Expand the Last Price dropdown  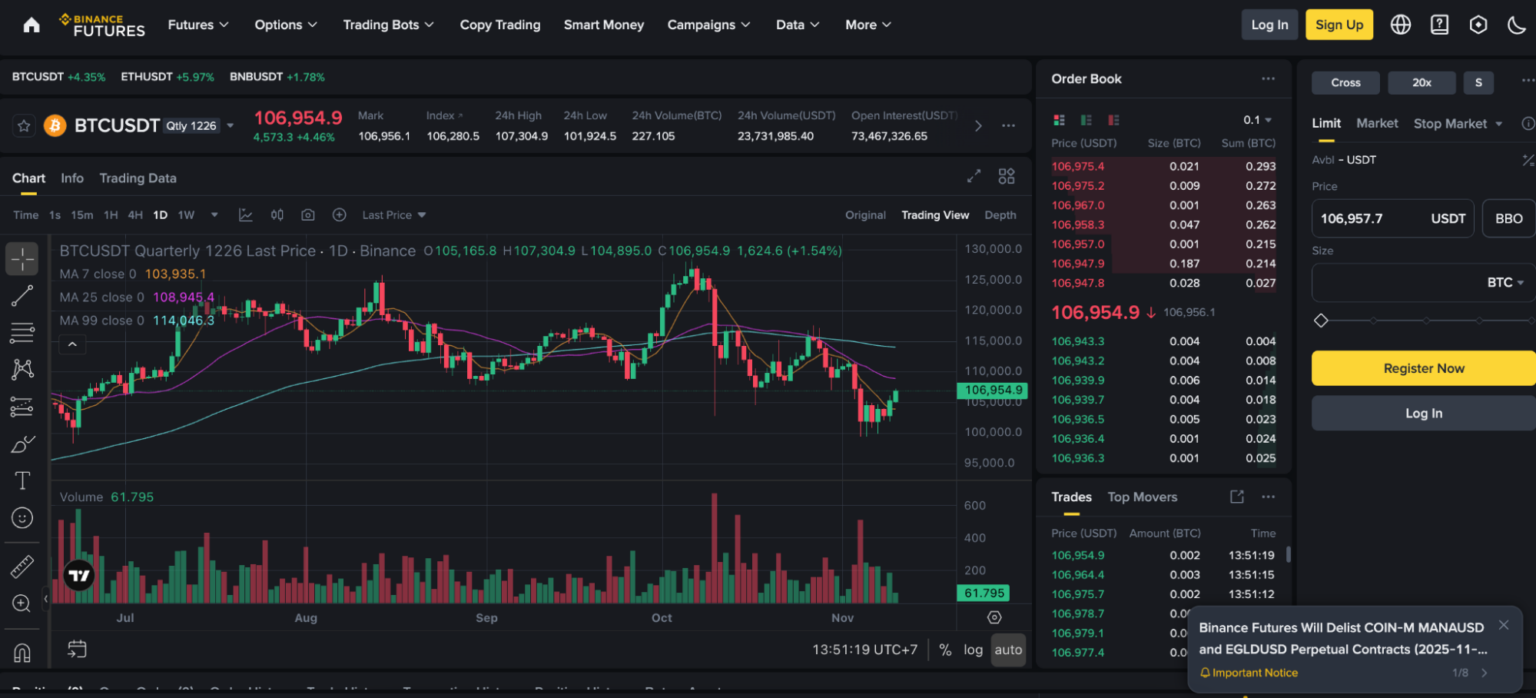click(394, 215)
